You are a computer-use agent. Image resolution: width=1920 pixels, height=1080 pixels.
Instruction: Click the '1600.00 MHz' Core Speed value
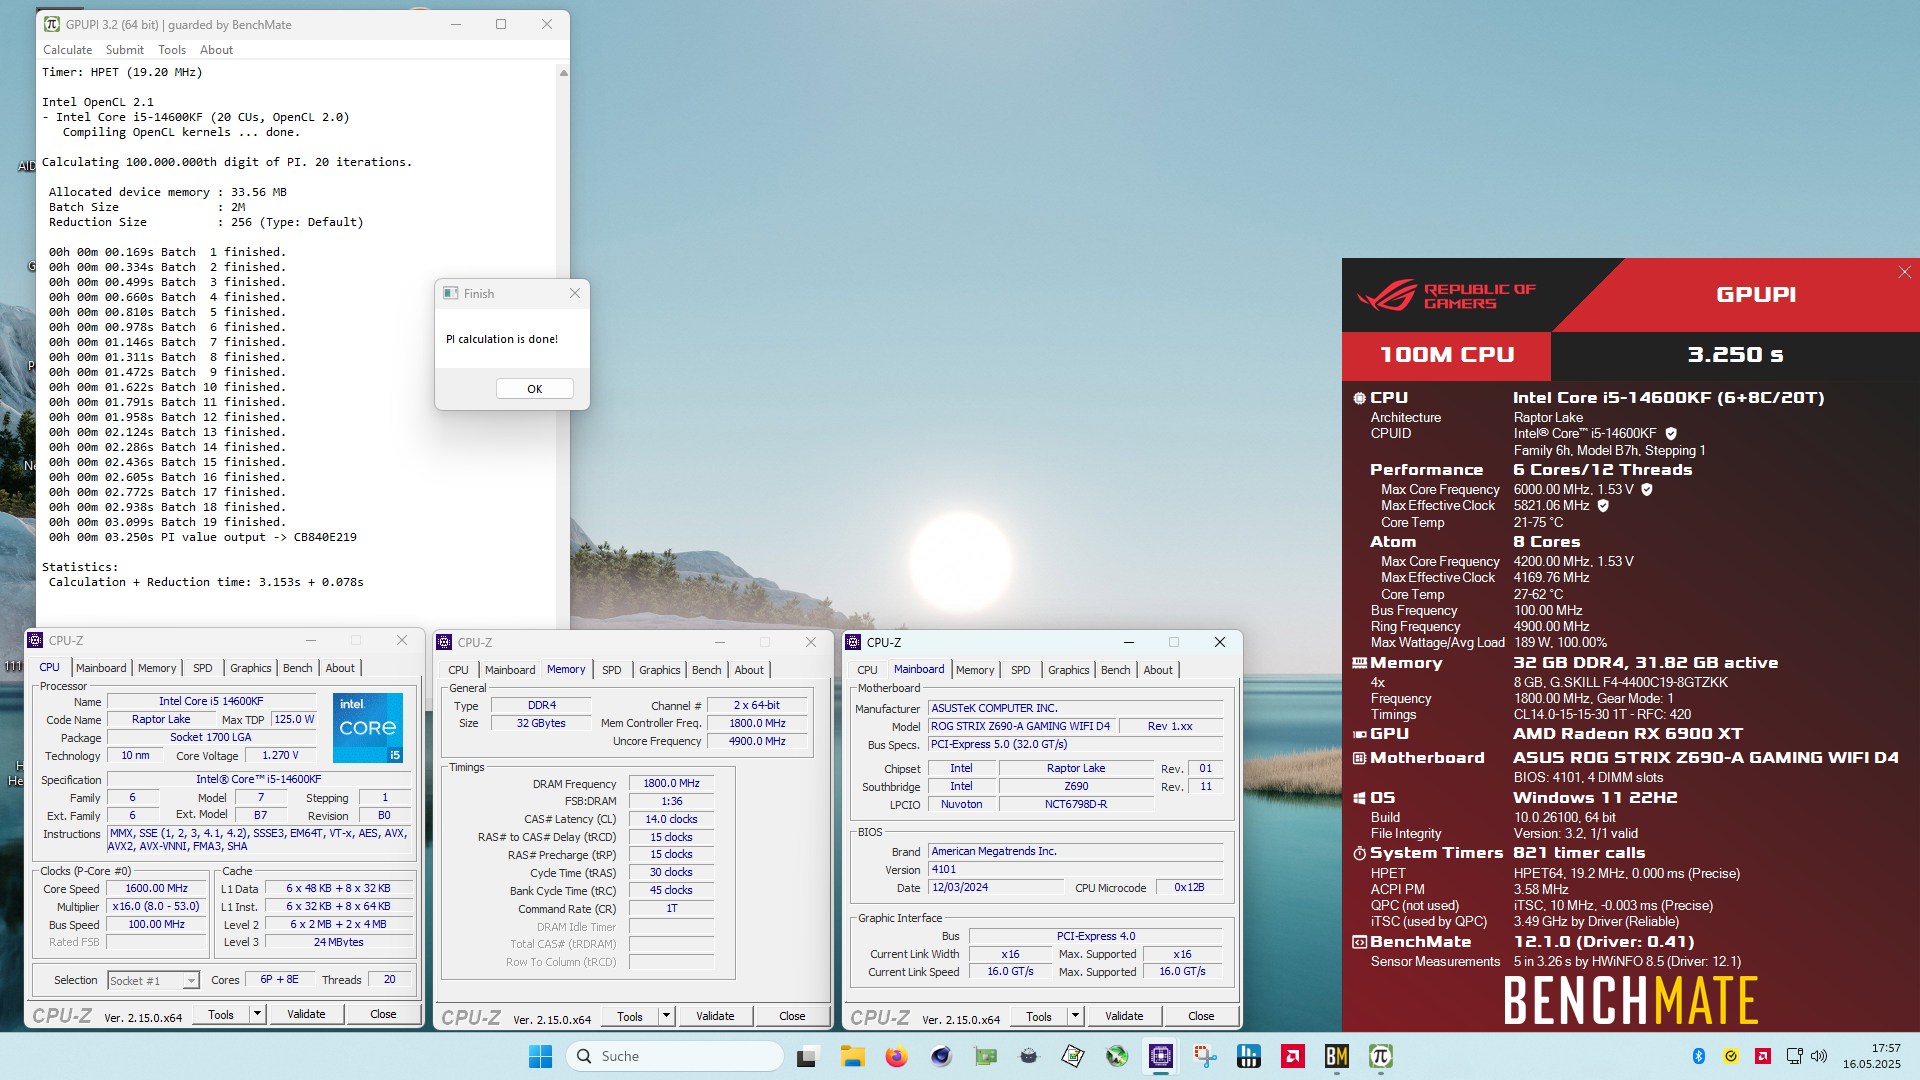point(157,888)
